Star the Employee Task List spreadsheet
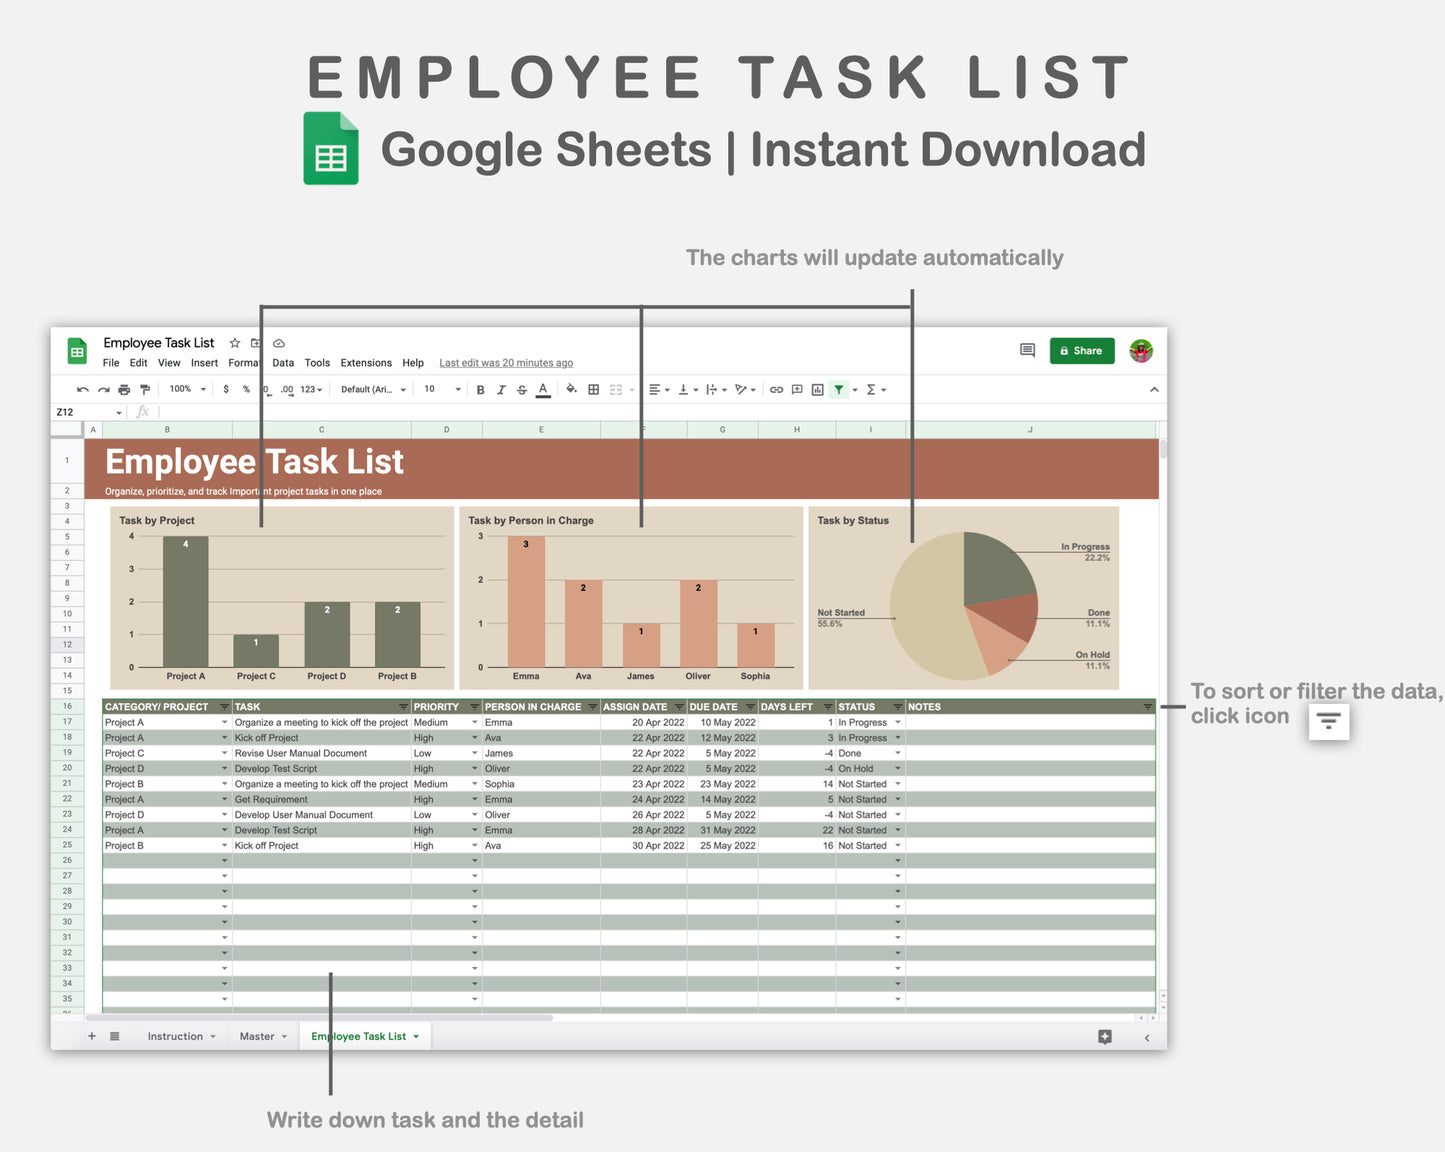The height and width of the screenshot is (1152, 1445). click(234, 343)
